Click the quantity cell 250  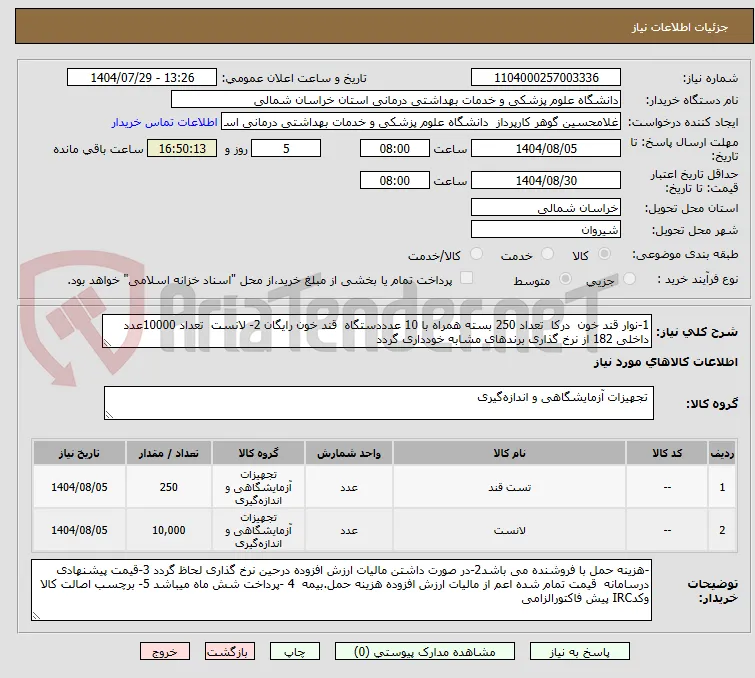pyautogui.click(x=169, y=487)
